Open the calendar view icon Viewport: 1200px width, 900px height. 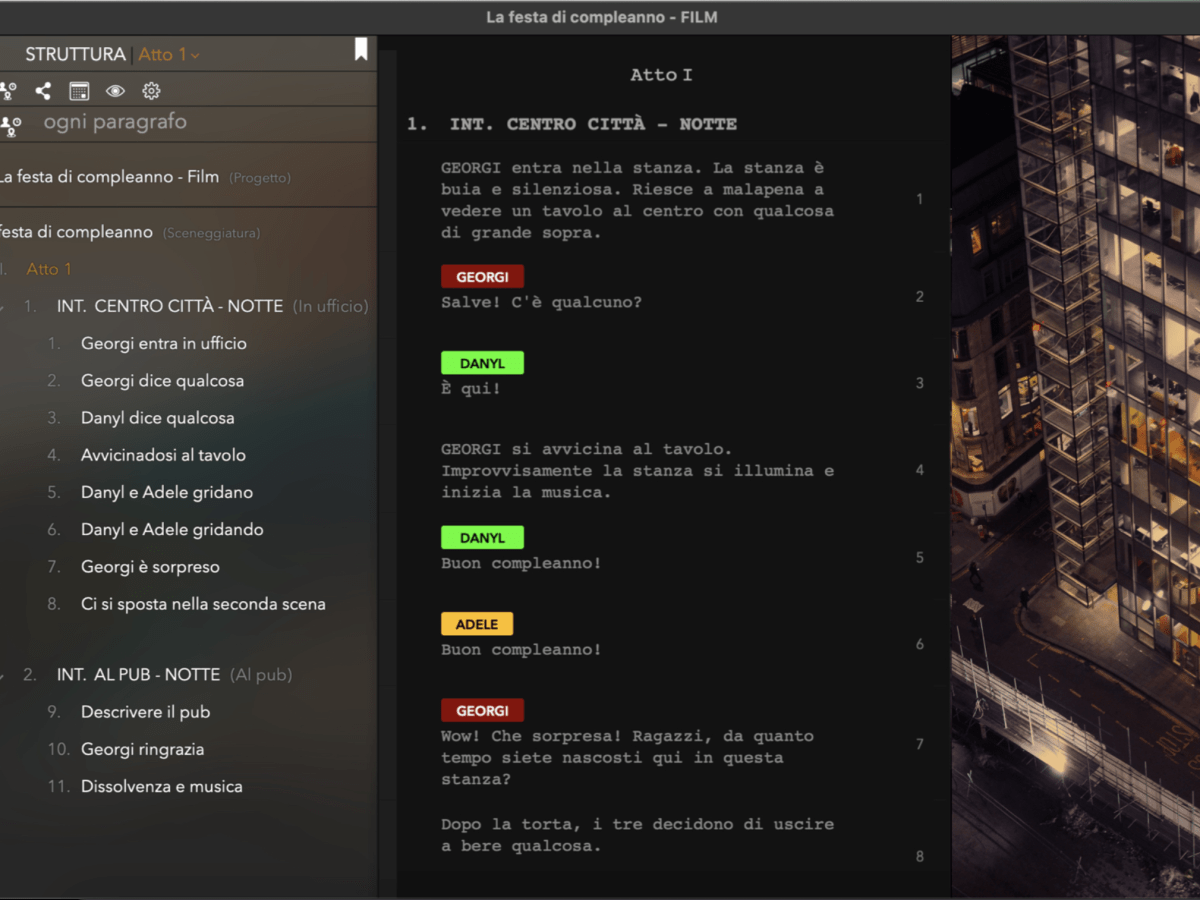point(79,91)
